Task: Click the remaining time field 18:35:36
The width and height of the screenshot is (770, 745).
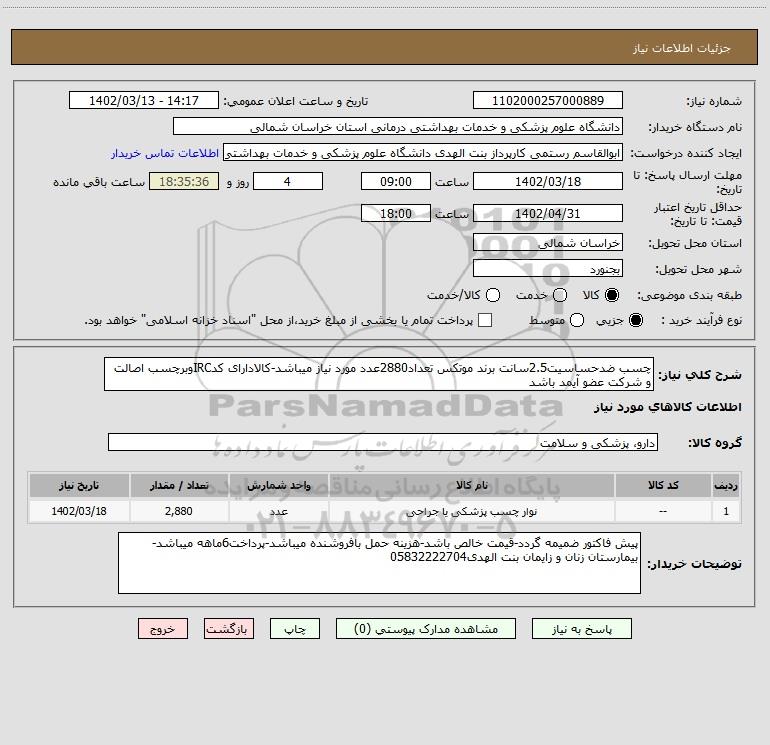Action: (184, 181)
